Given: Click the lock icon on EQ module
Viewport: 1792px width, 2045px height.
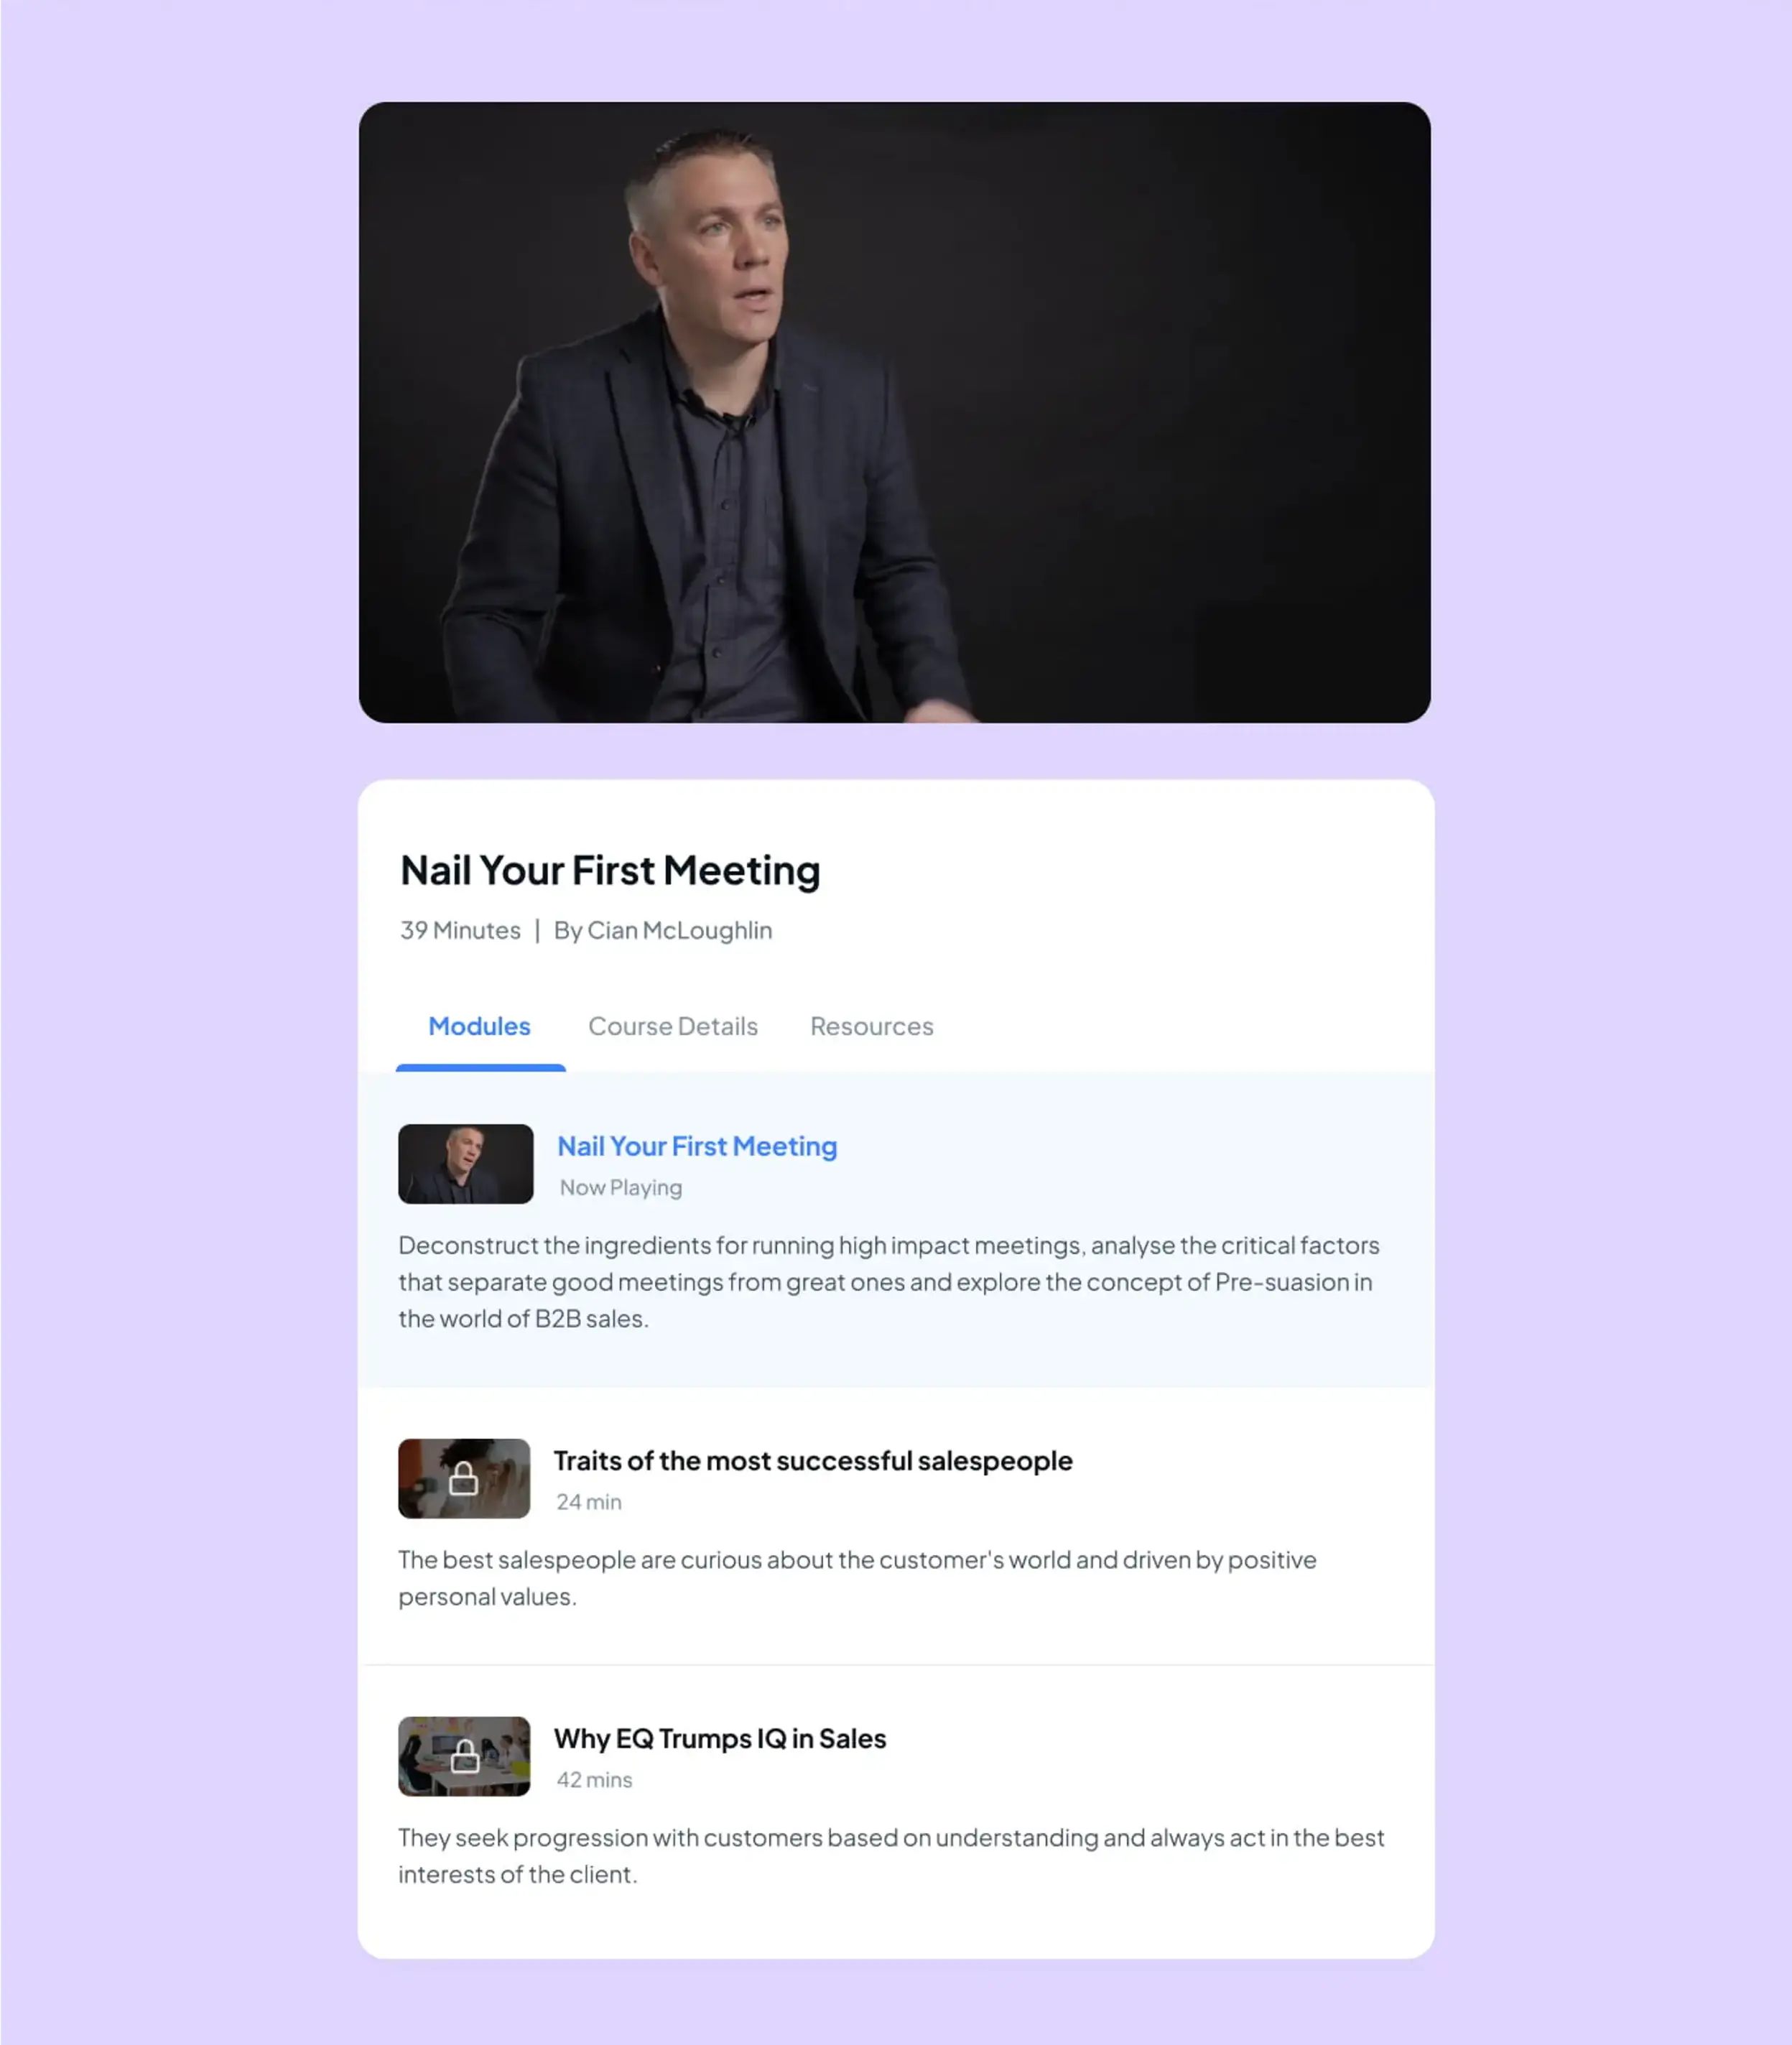Looking at the screenshot, I should pos(464,1756).
